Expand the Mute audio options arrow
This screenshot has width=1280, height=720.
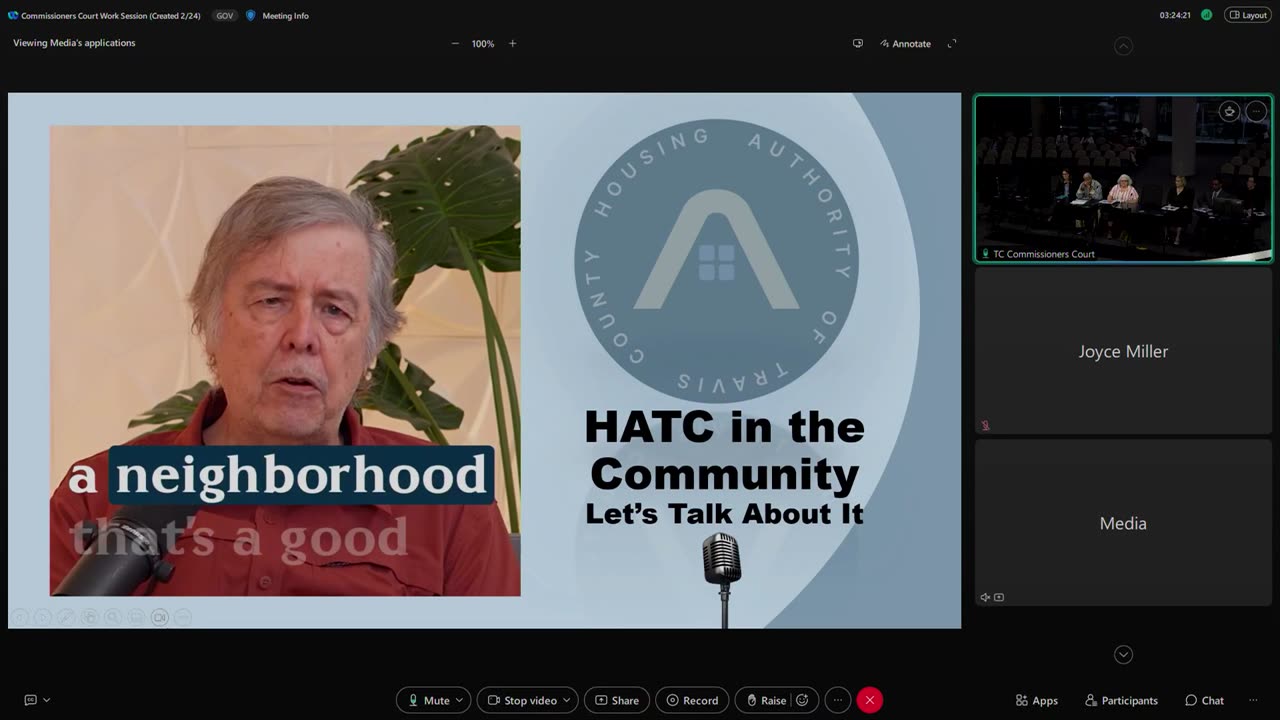[x=461, y=700]
